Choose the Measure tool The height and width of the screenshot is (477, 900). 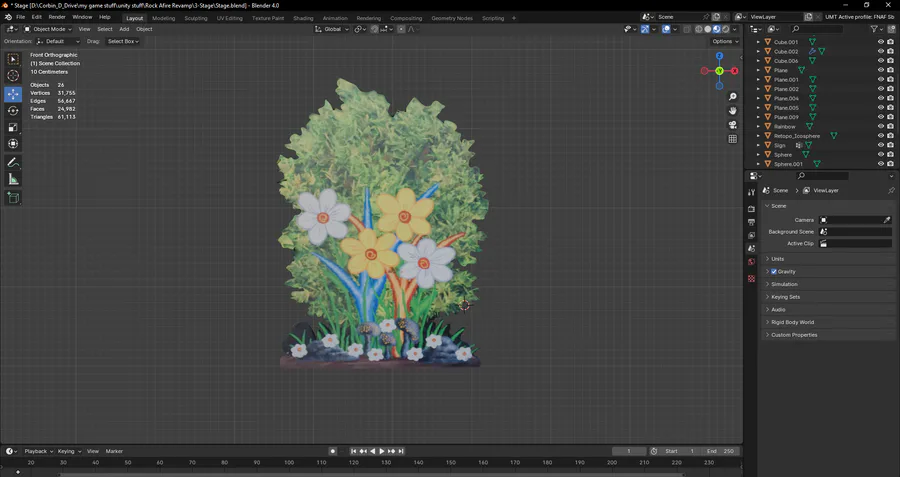13,179
